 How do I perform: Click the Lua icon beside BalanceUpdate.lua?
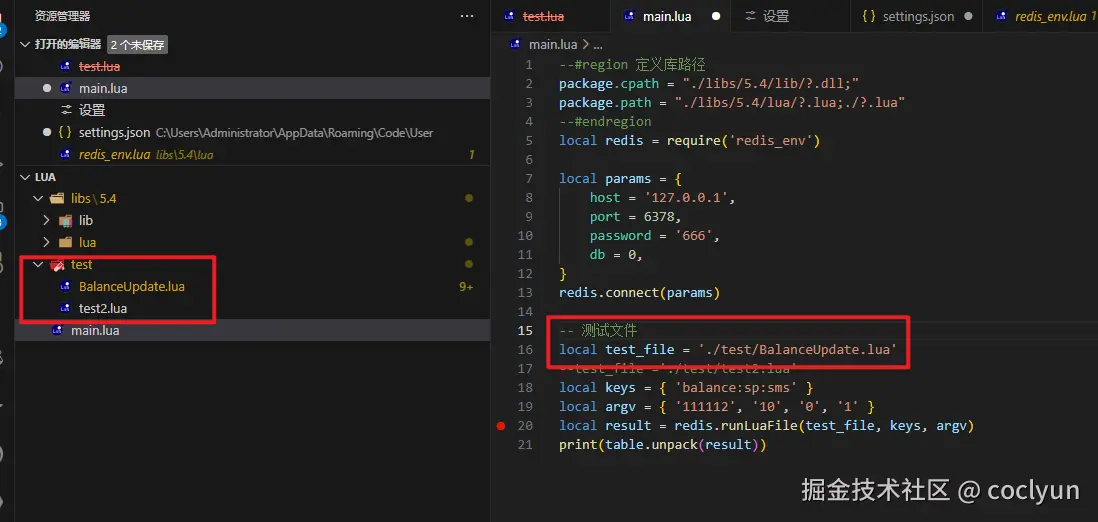point(65,286)
